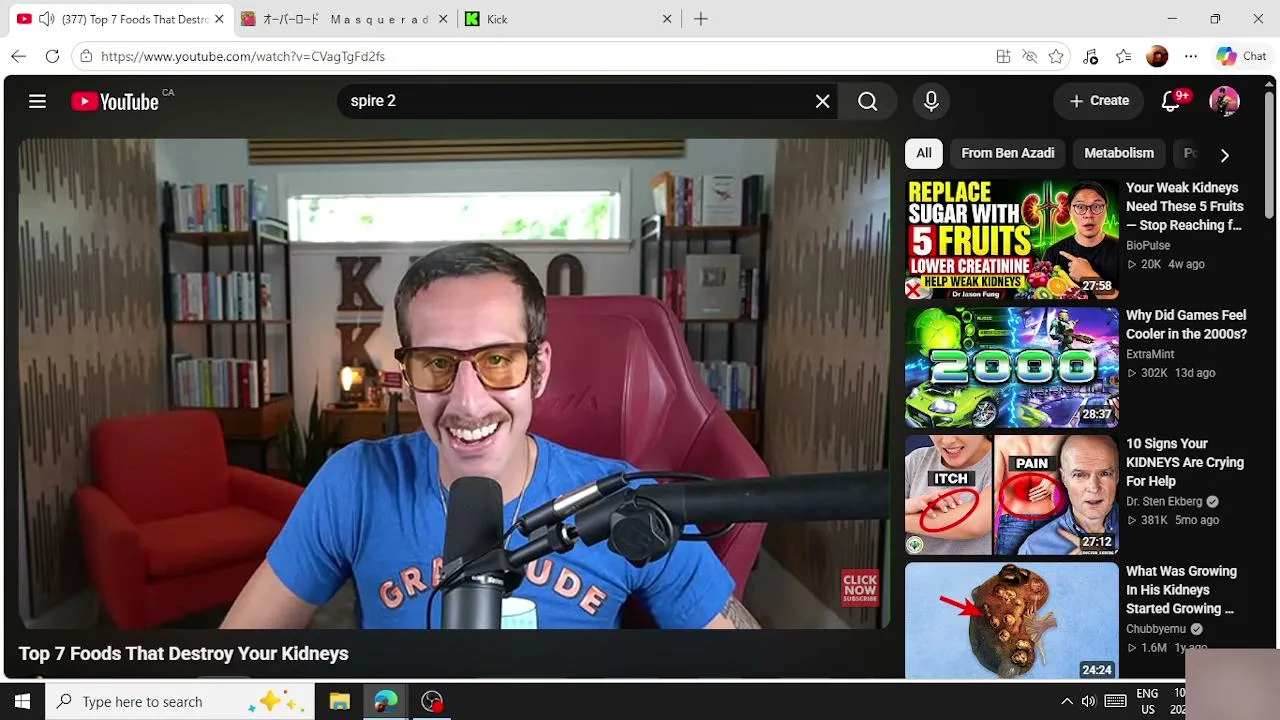Image resolution: width=1280 pixels, height=720 pixels.
Task: Switch to the Masquerade browser tab
Action: [x=345, y=19]
